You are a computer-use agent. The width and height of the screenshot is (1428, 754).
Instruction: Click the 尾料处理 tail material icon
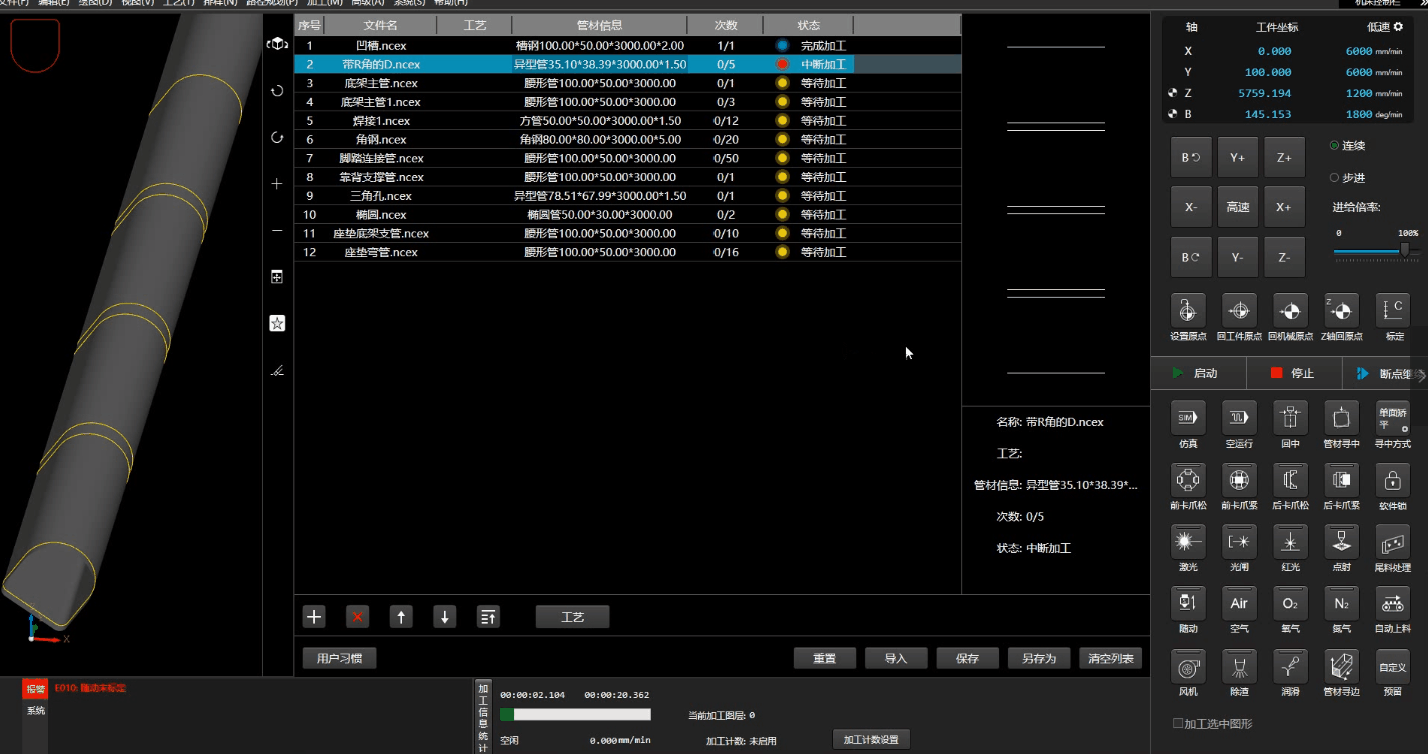point(1393,541)
